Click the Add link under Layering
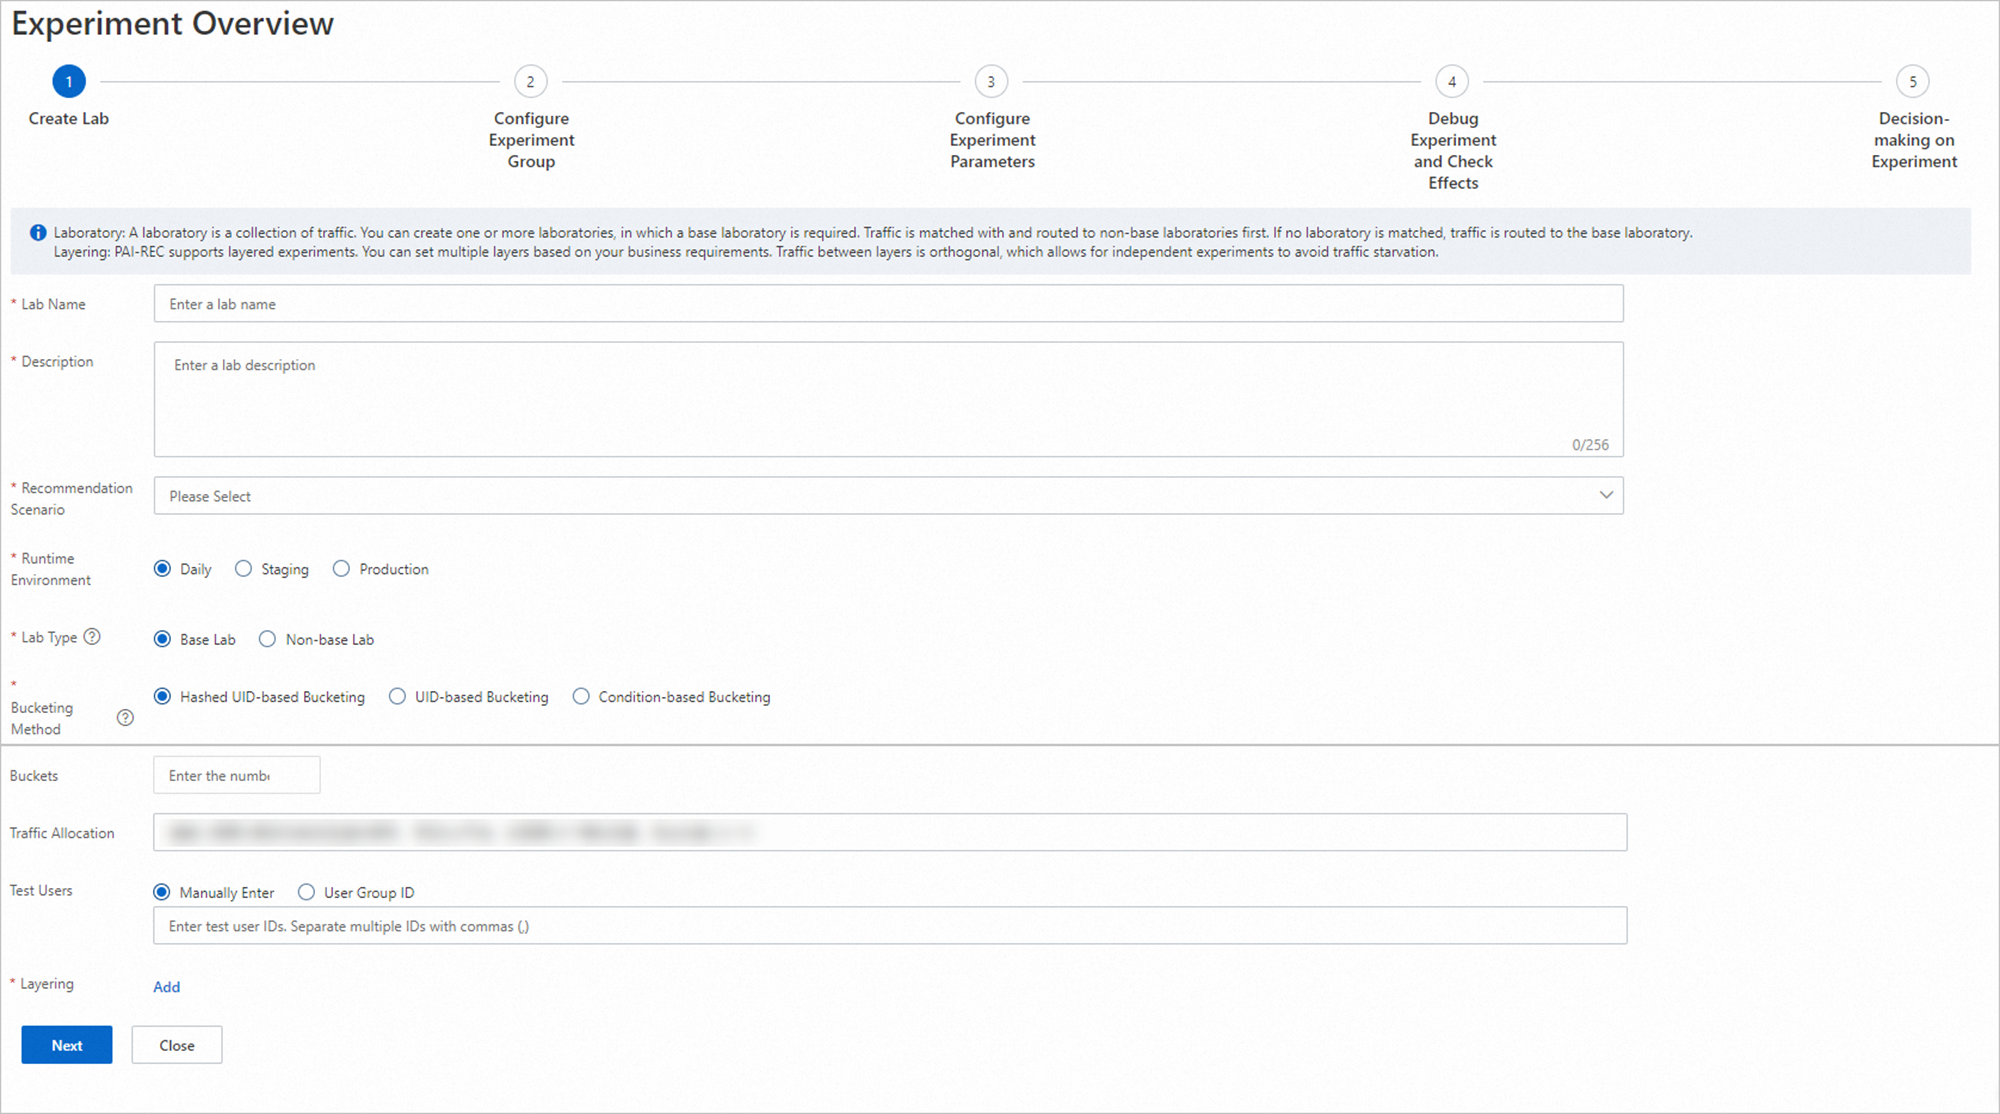This screenshot has width=2000, height=1114. click(166, 986)
